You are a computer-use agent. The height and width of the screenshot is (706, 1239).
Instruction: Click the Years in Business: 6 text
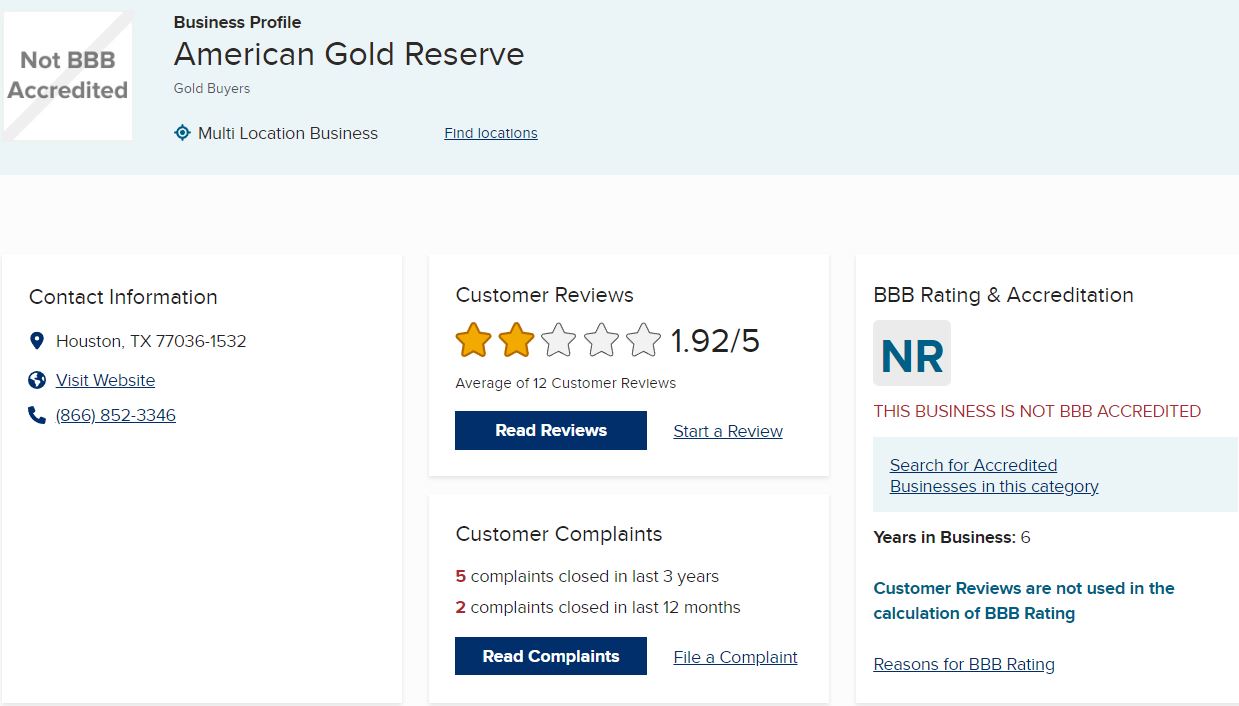pyautogui.click(x=952, y=537)
